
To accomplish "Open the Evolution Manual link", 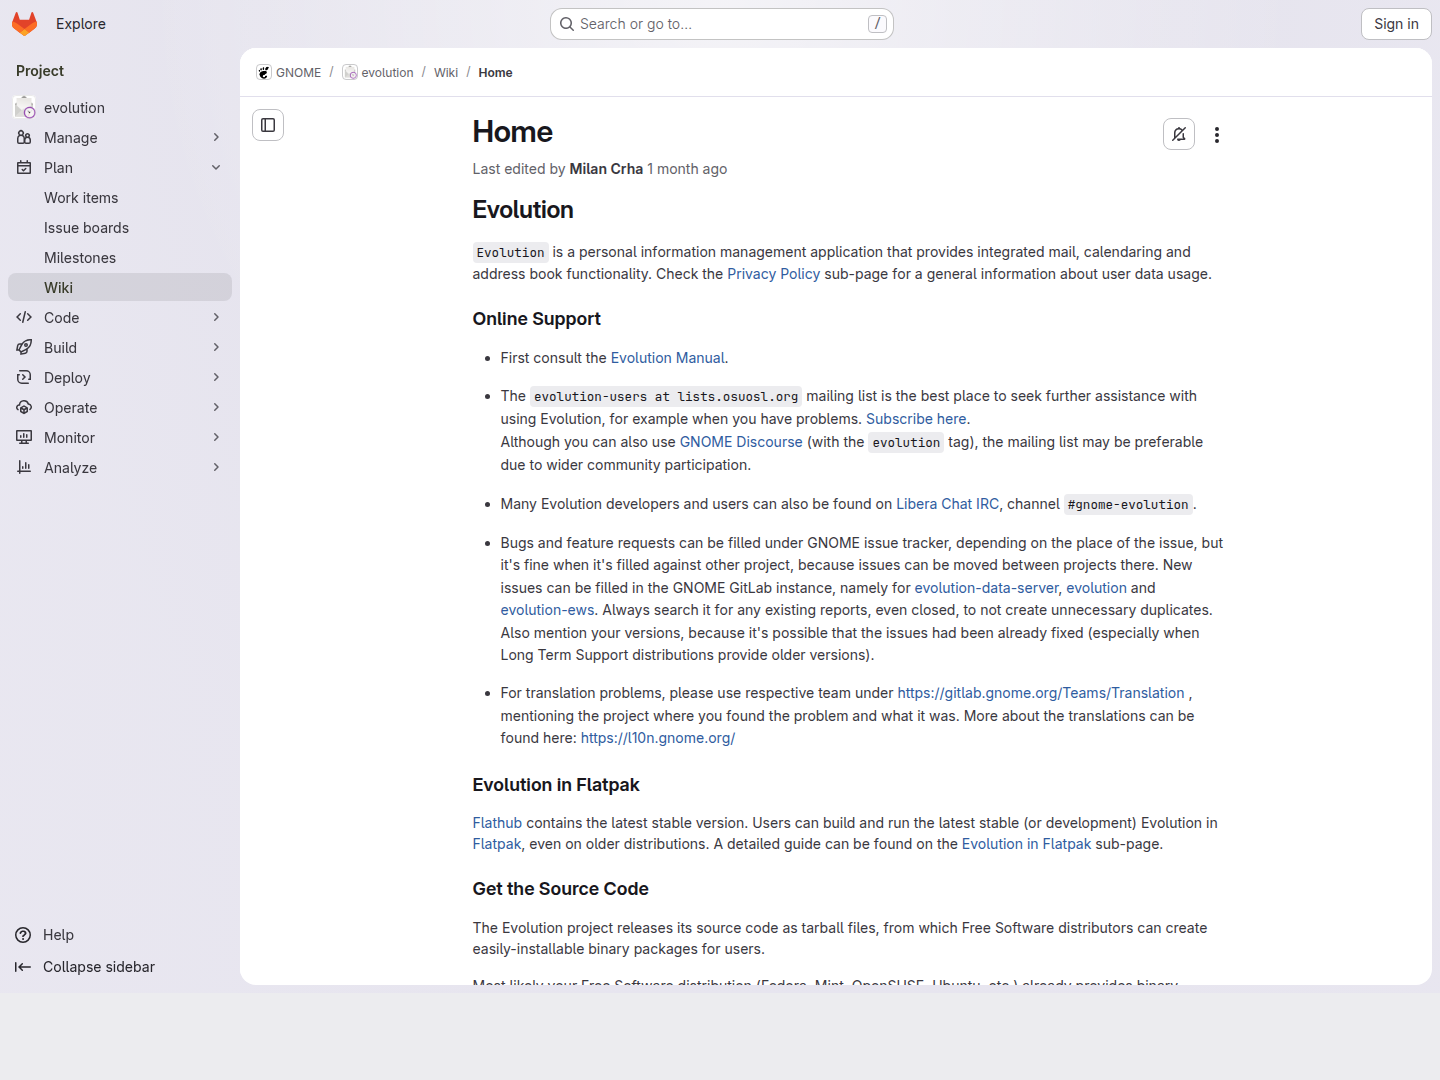I will 668,358.
